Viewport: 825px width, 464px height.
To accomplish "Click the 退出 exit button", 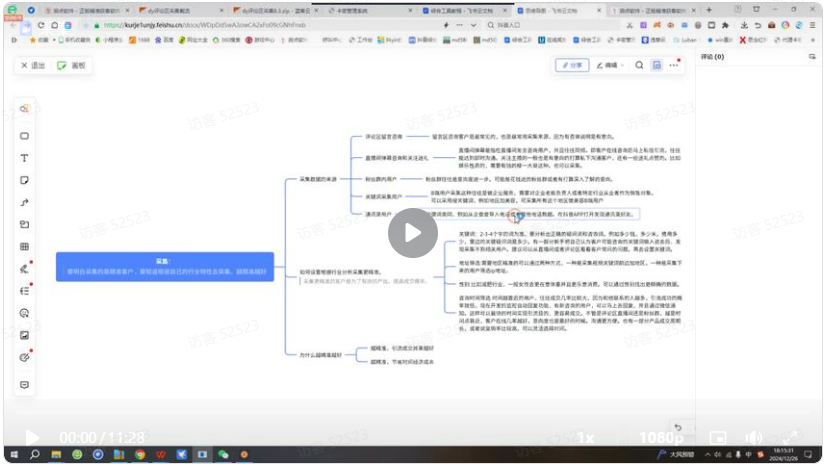I will (33, 65).
